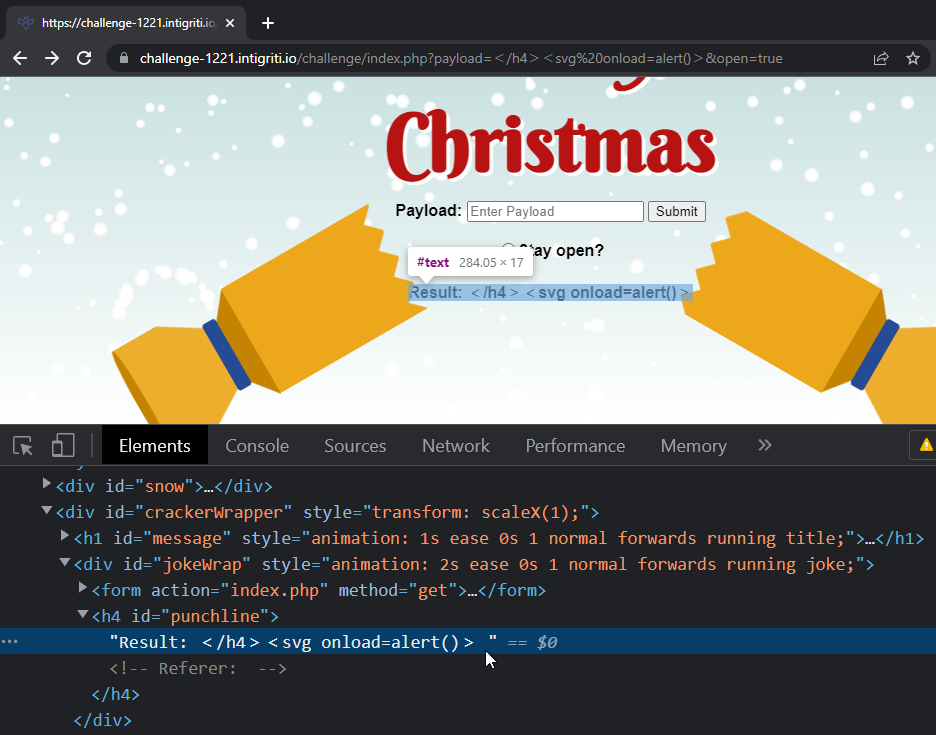Reload the current page

point(85,58)
